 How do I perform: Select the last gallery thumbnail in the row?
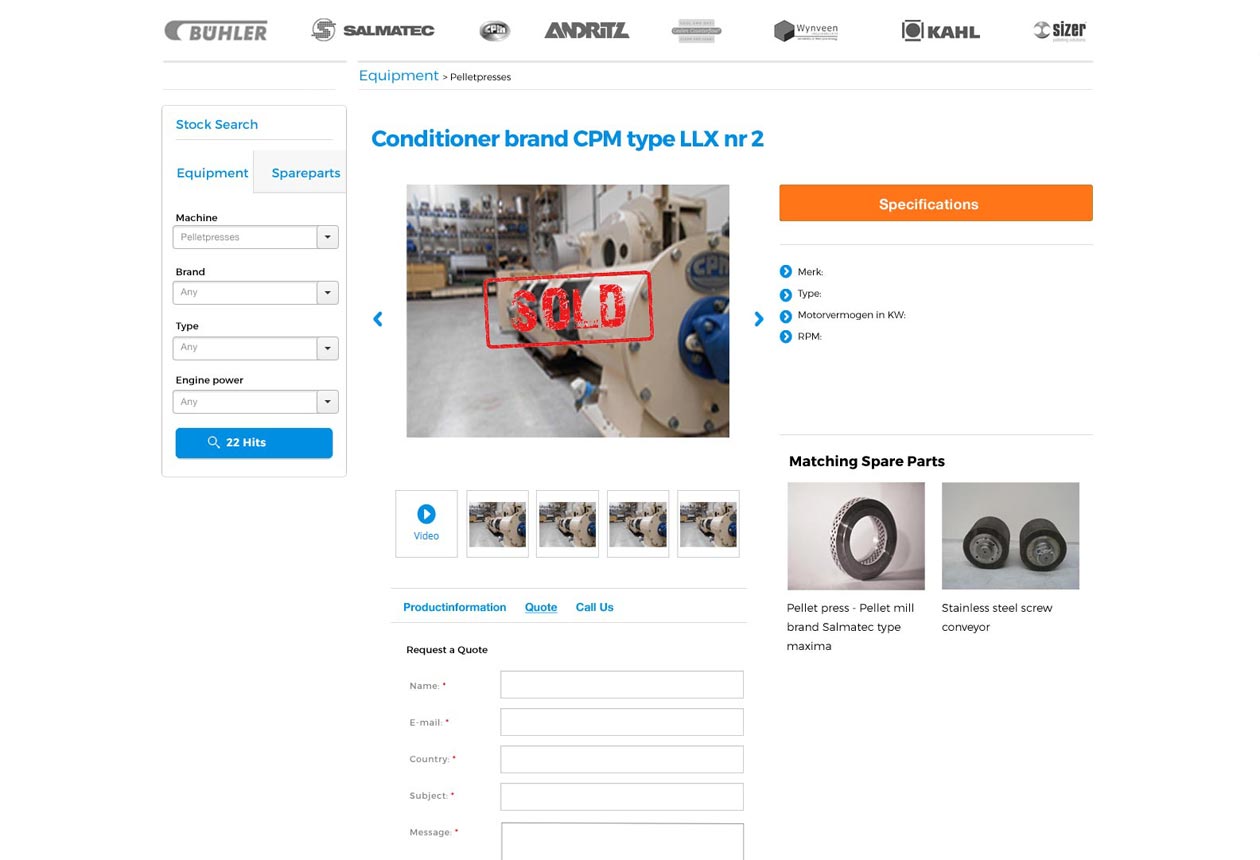tap(708, 523)
